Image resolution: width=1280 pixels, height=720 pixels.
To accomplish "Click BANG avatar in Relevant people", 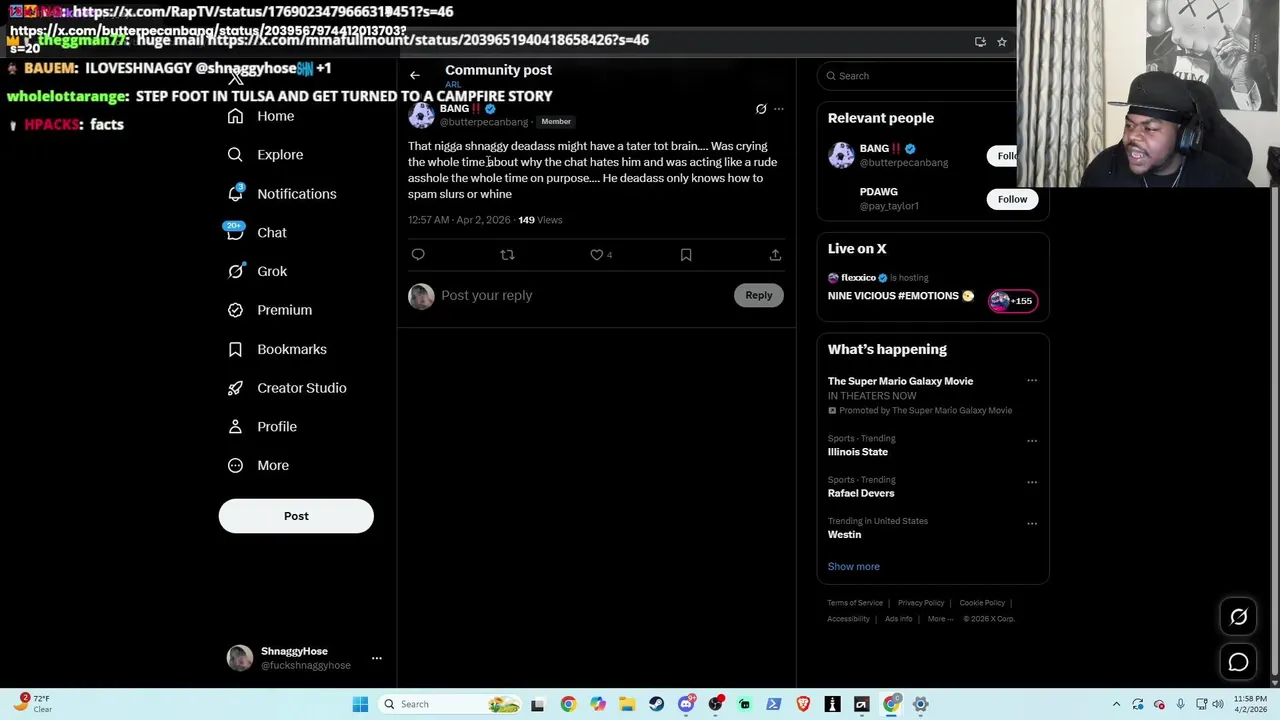I will [x=841, y=155].
